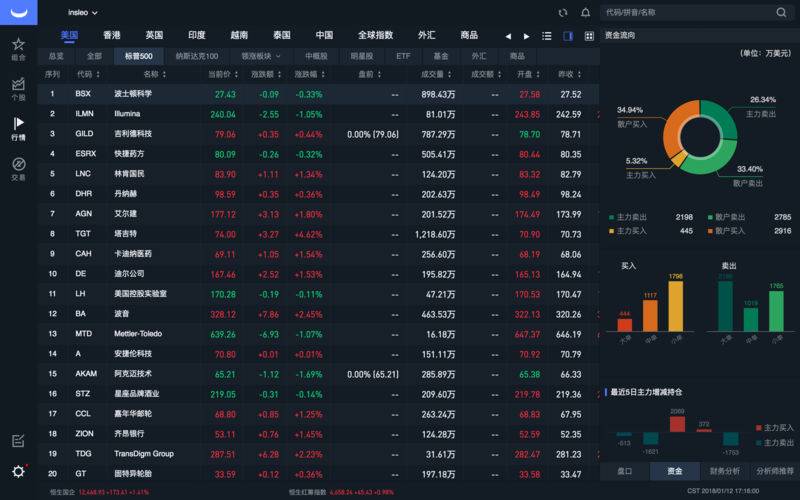Sort by the 代码 column arrows
Screen dimensions: 800x500
point(98,74)
